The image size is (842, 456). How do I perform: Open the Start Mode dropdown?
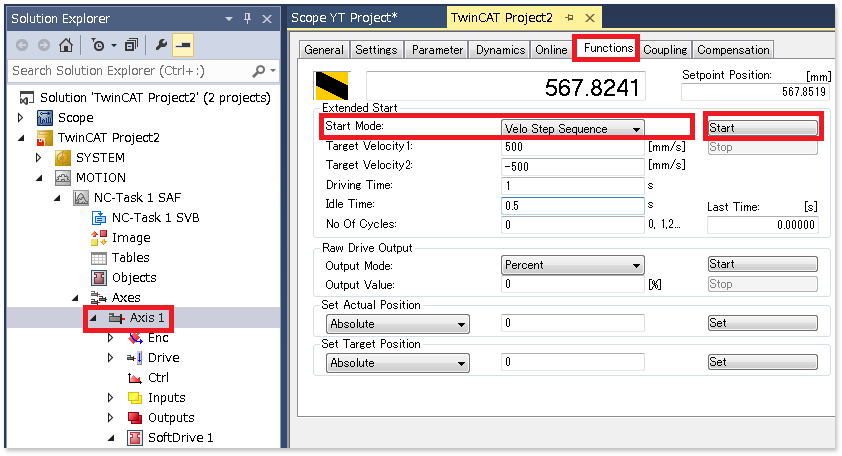point(636,129)
